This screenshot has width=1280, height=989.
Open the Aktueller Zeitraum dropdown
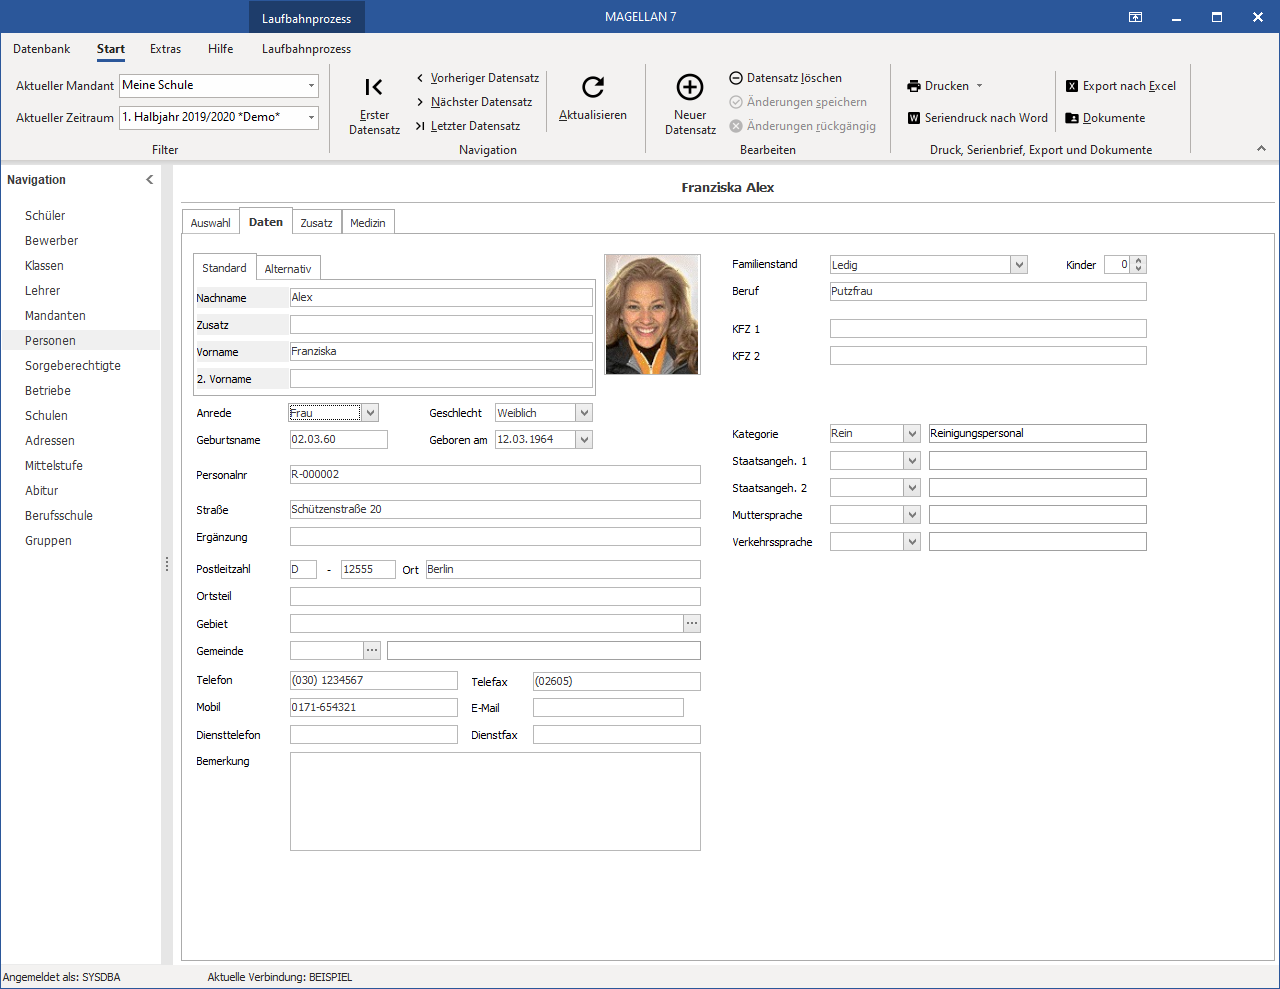(311, 117)
